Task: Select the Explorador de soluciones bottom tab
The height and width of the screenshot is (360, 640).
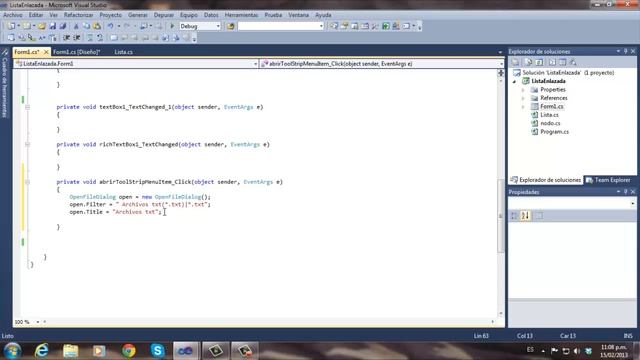Action: pyautogui.click(x=546, y=180)
